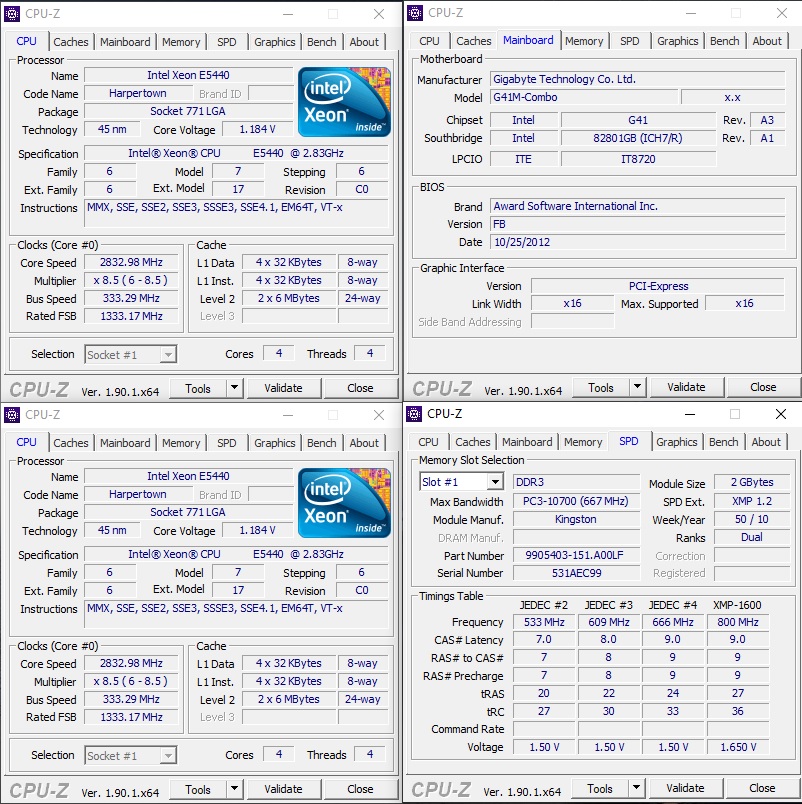This screenshot has height=804, width=802.
Task: Open the Tools dropdown arrow in the upper-left CPU window
Action: [x=234, y=388]
